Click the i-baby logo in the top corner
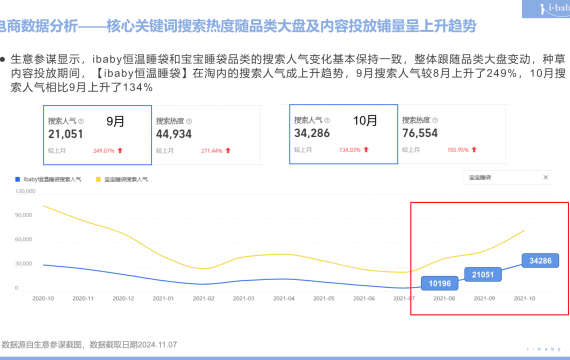This screenshot has width=570, height=360. [546, 9]
